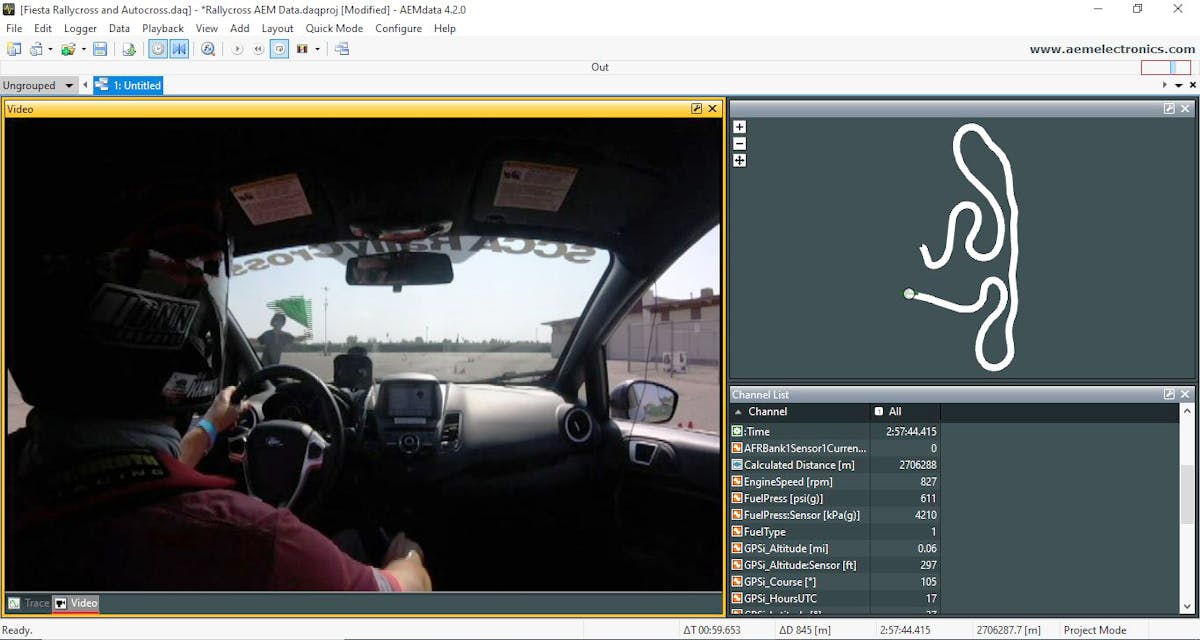Toggle the loop playback button
Screen dimensions: 1200x640
pos(280,49)
